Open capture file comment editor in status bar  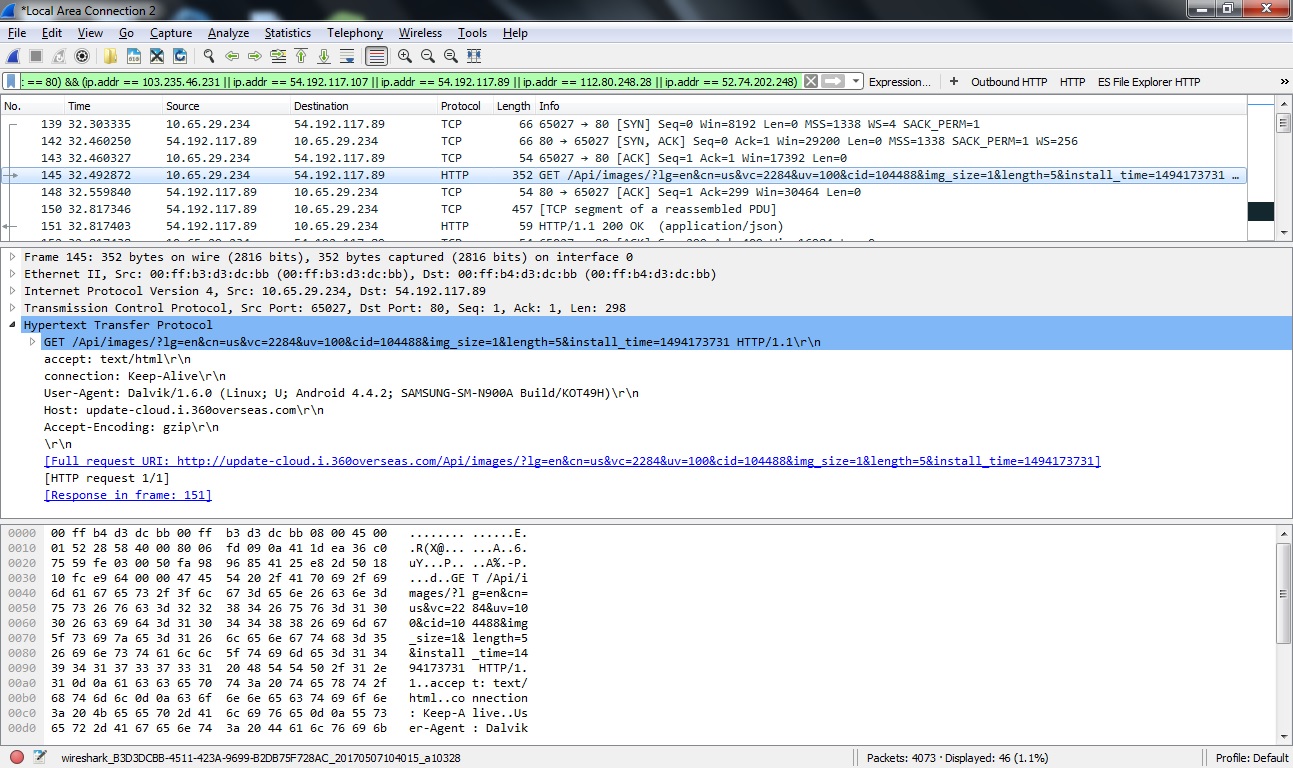pos(40,757)
